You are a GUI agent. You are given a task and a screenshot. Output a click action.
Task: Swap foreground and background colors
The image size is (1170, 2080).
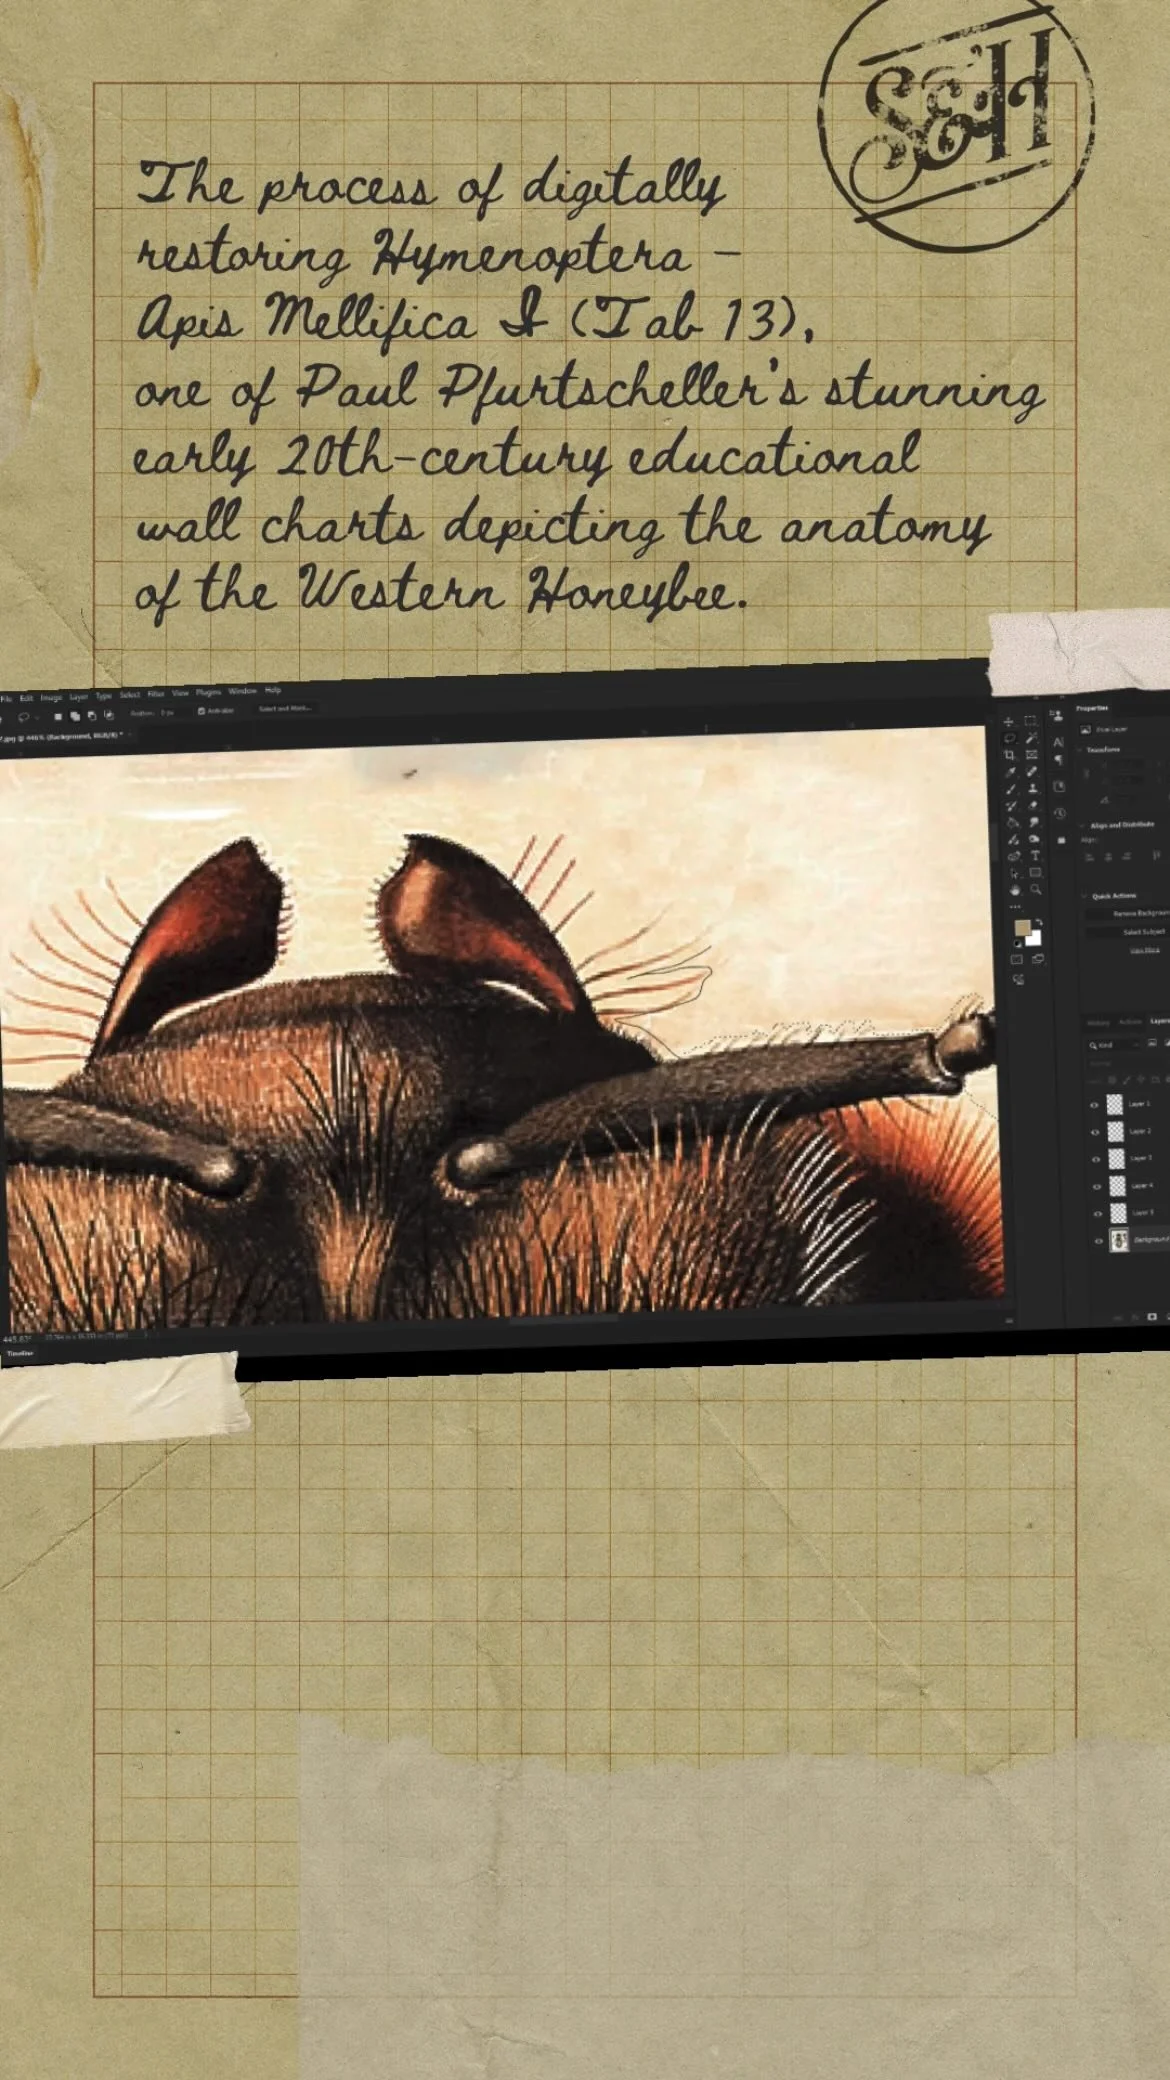tap(1039, 922)
